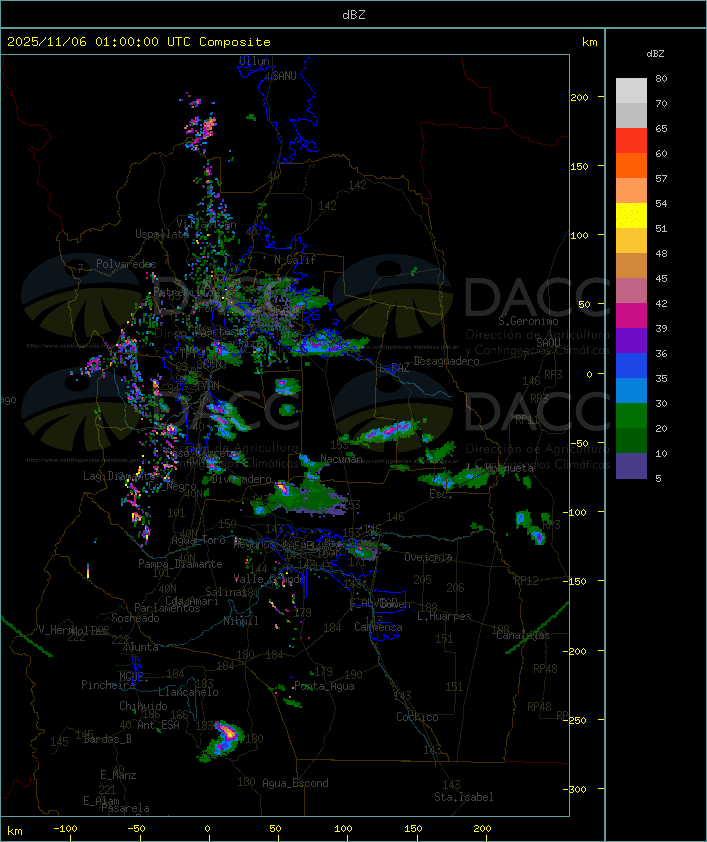Click the 'Pasarela' place label
Viewport: 707px width, 842px height.
[125, 808]
